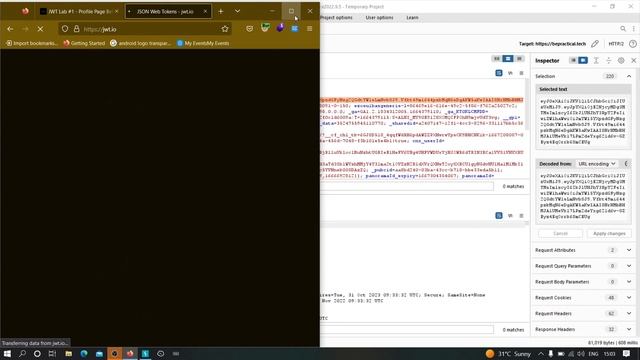Image resolution: width=640 pixels, height=360 pixels.
Task: Open a new Firefox tab
Action: click(x=220, y=11)
